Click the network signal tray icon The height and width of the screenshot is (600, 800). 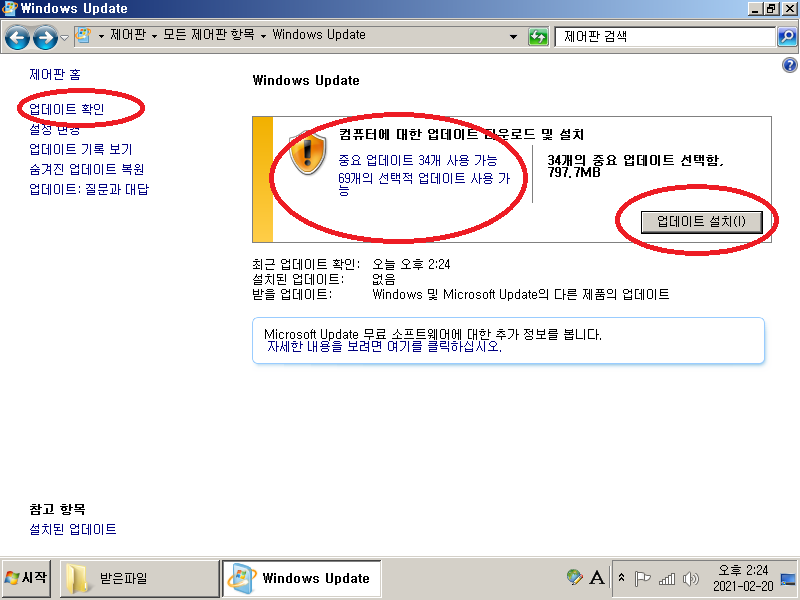[x=667, y=579]
